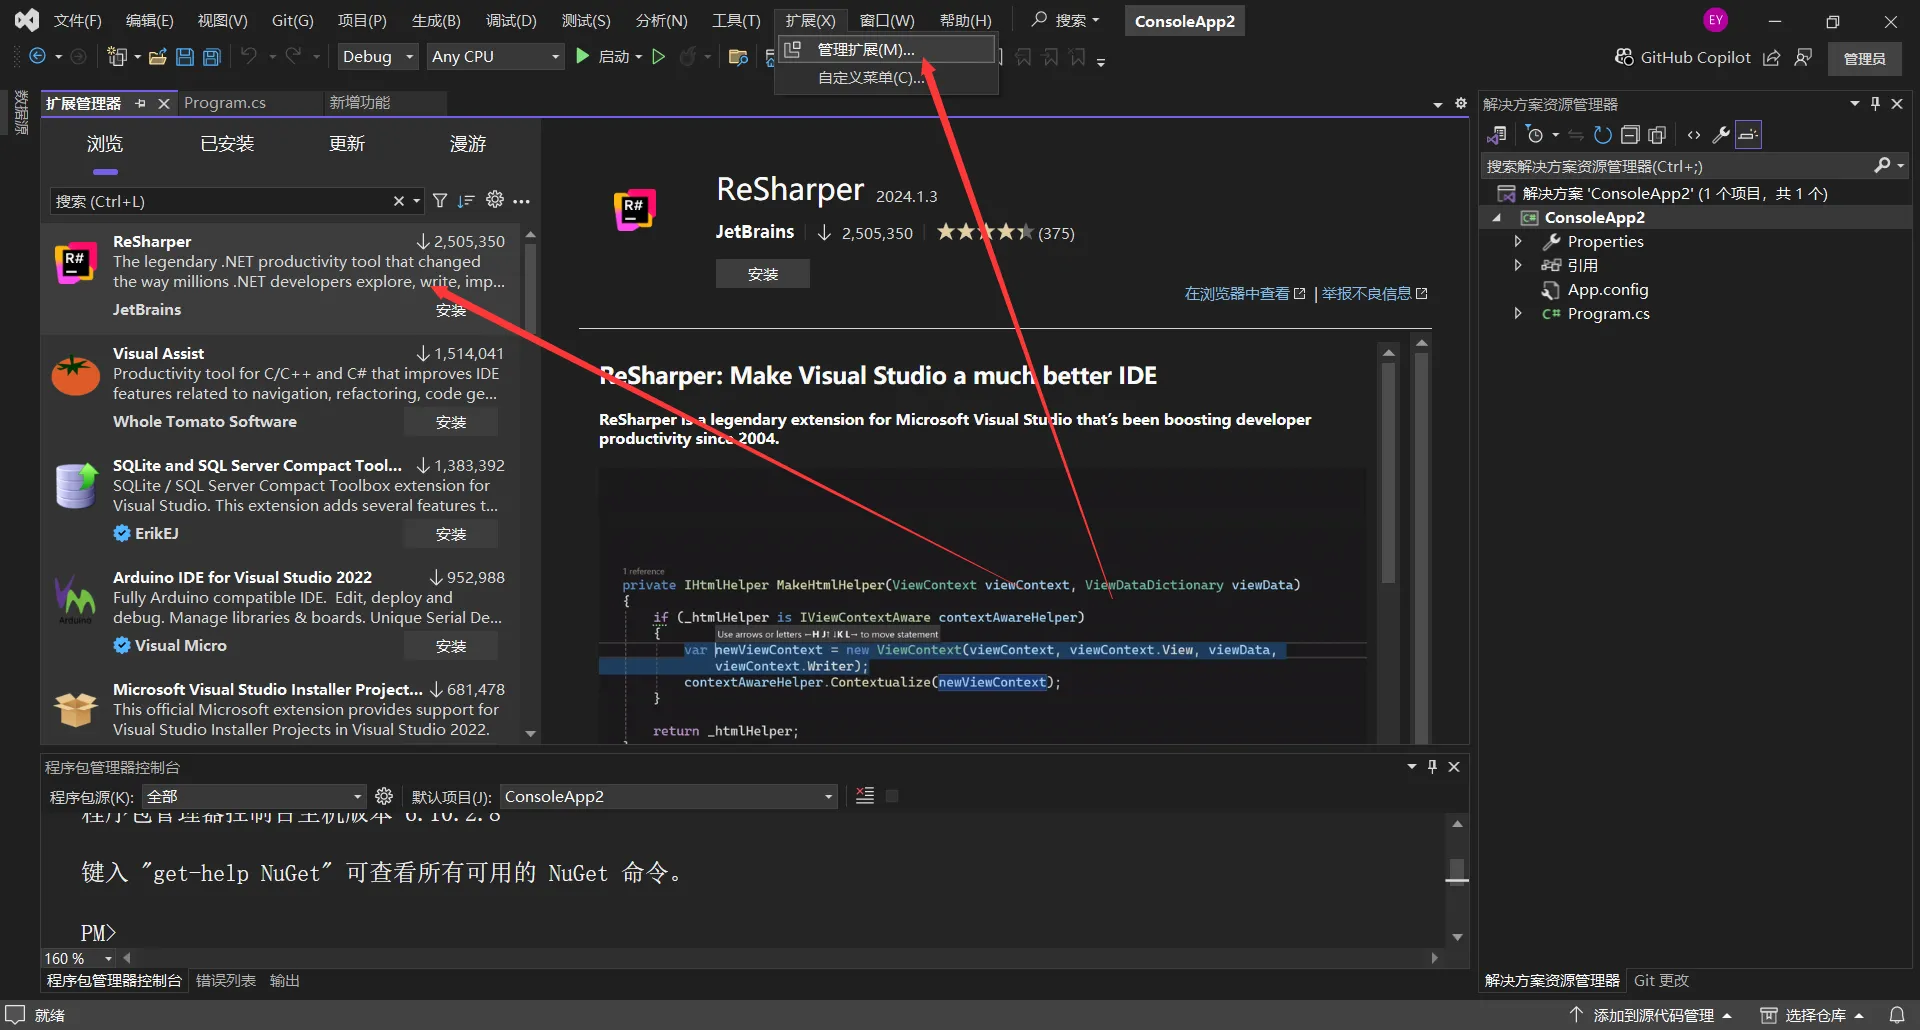This screenshot has width=1920, height=1030.
Task: Open properties wrench icon in Solution Explorer
Action: [1721, 135]
